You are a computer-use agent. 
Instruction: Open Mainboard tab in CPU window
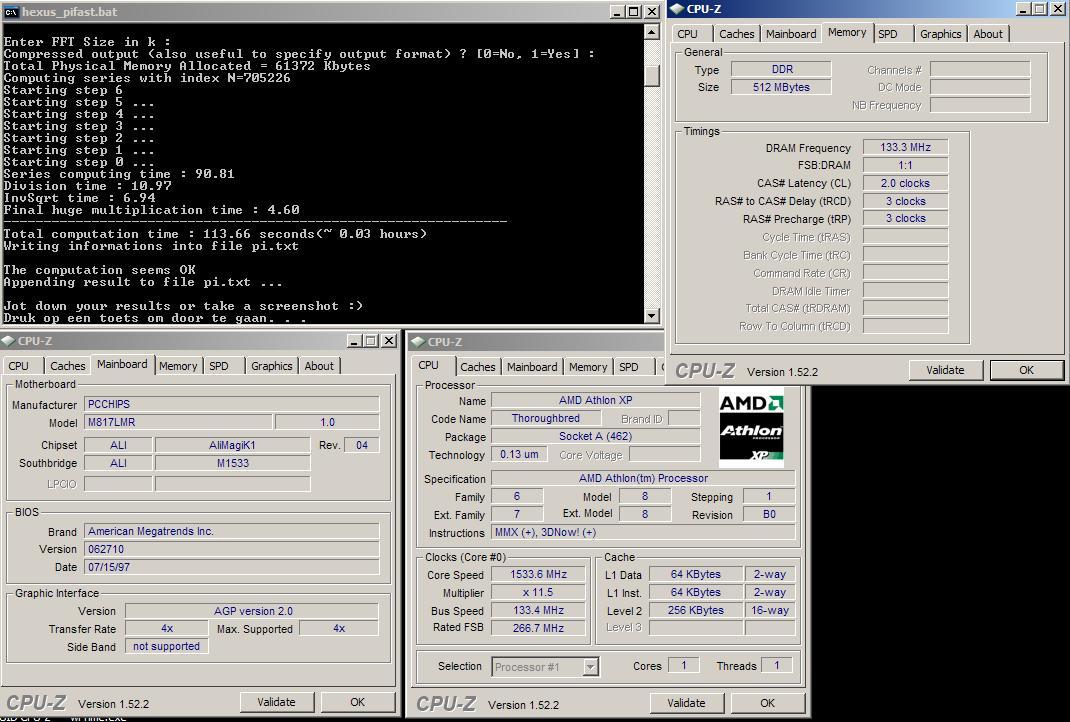[532, 367]
